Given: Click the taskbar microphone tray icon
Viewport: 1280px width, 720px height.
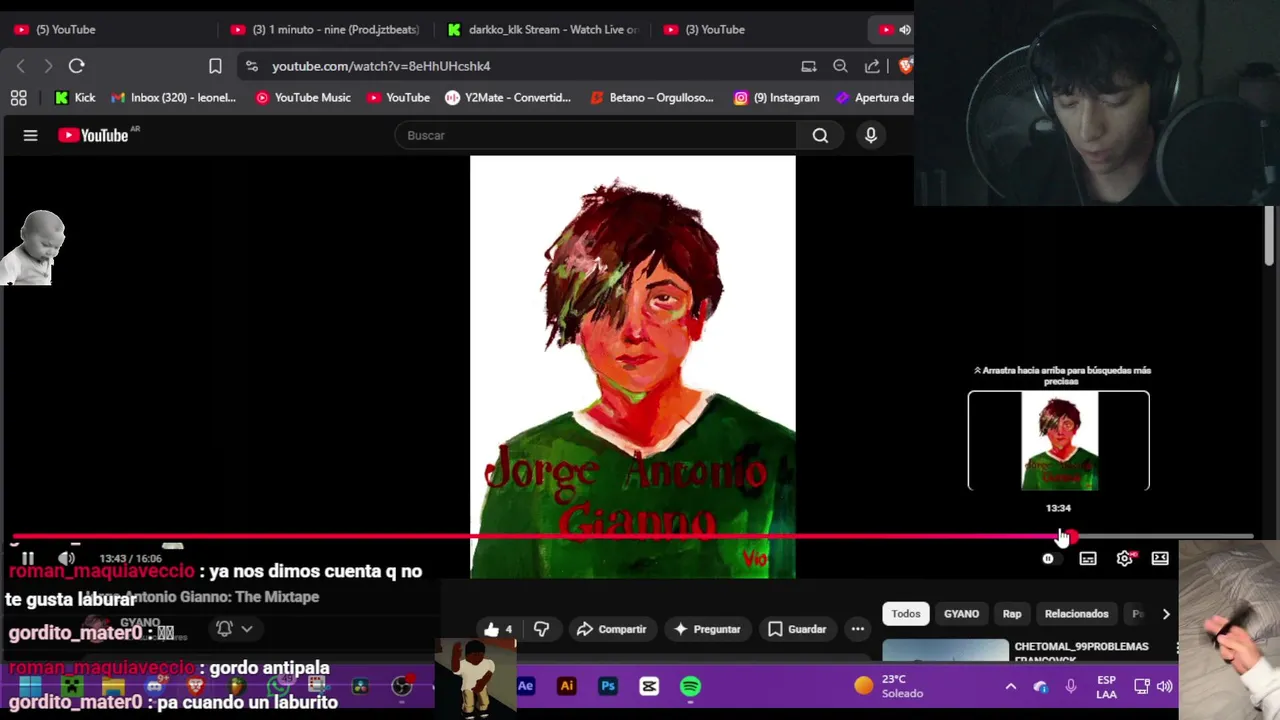Looking at the screenshot, I should [x=1071, y=686].
